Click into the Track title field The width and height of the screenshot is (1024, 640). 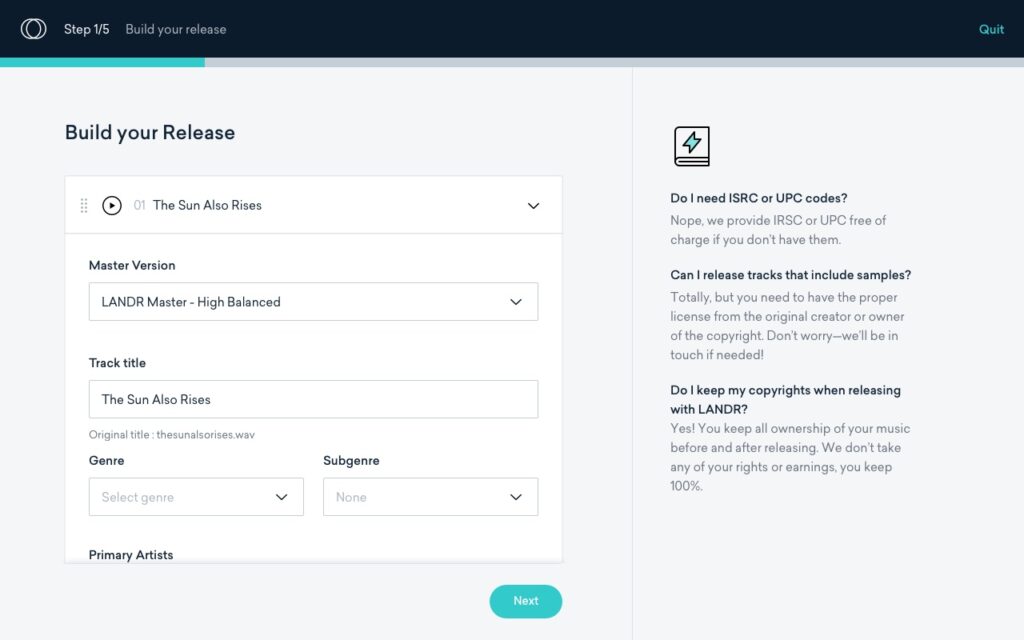(x=313, y=399)
